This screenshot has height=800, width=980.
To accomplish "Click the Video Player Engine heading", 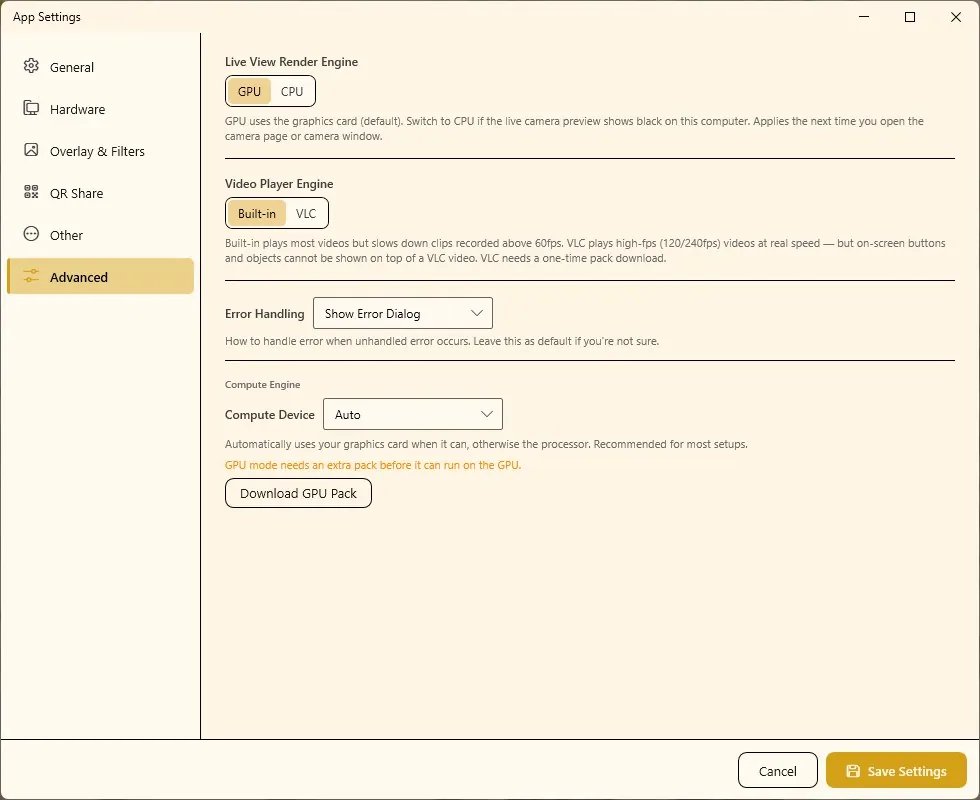I will (x=279, y=184).
